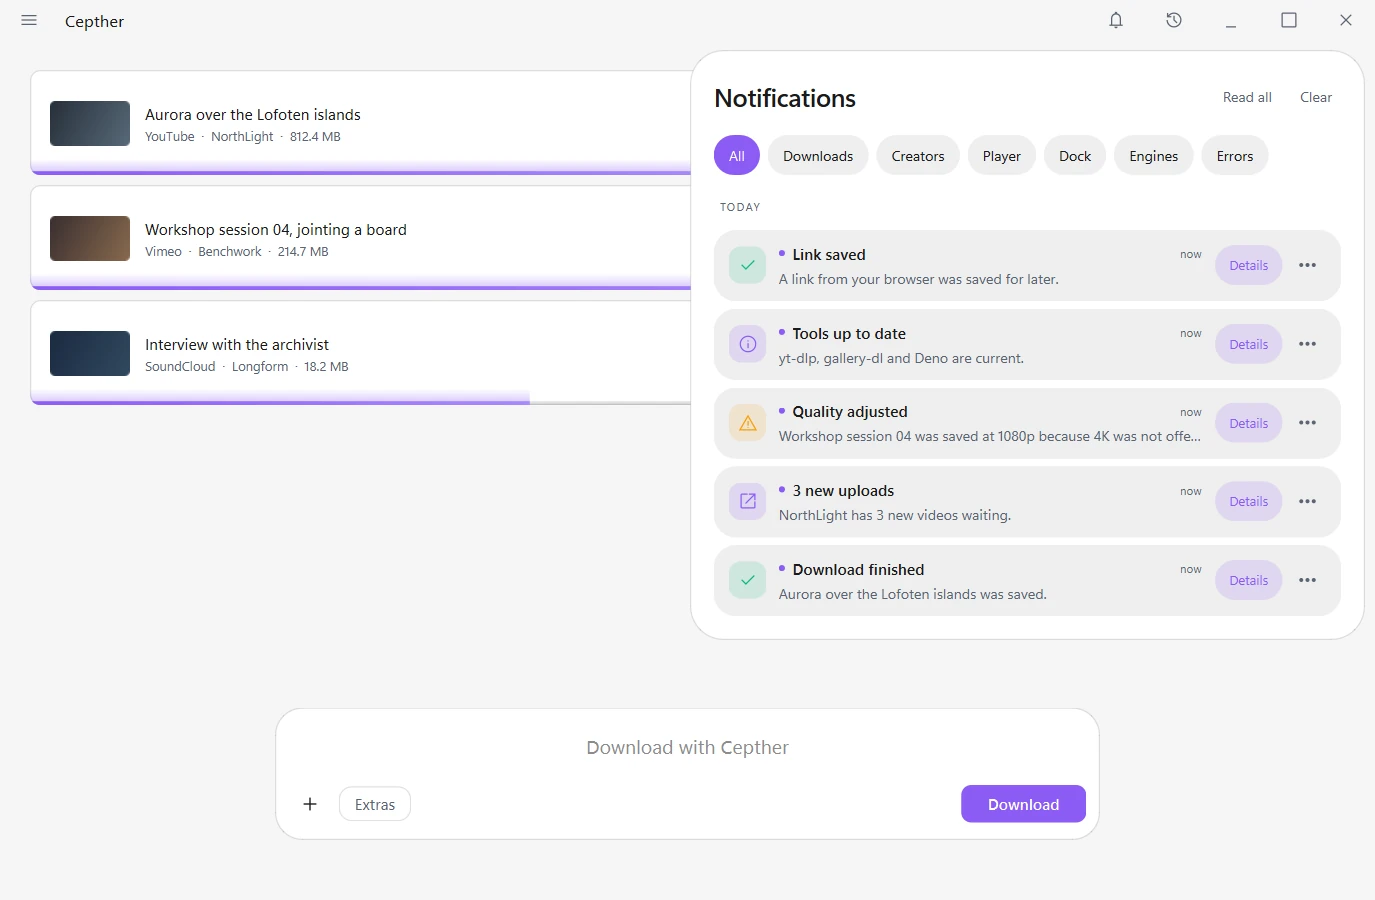The height and width of the screenshot is (900, 1375).
Task: Open more options for Tools up to date
Action: point(1307,344)
